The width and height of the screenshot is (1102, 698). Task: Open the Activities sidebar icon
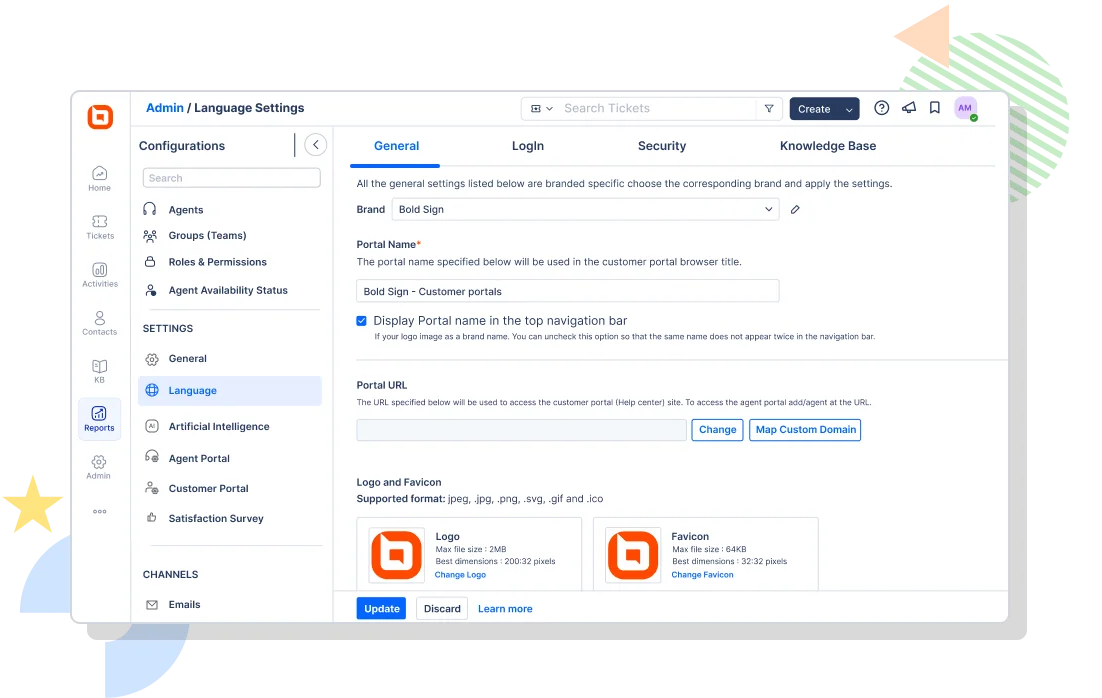(100, 275)
